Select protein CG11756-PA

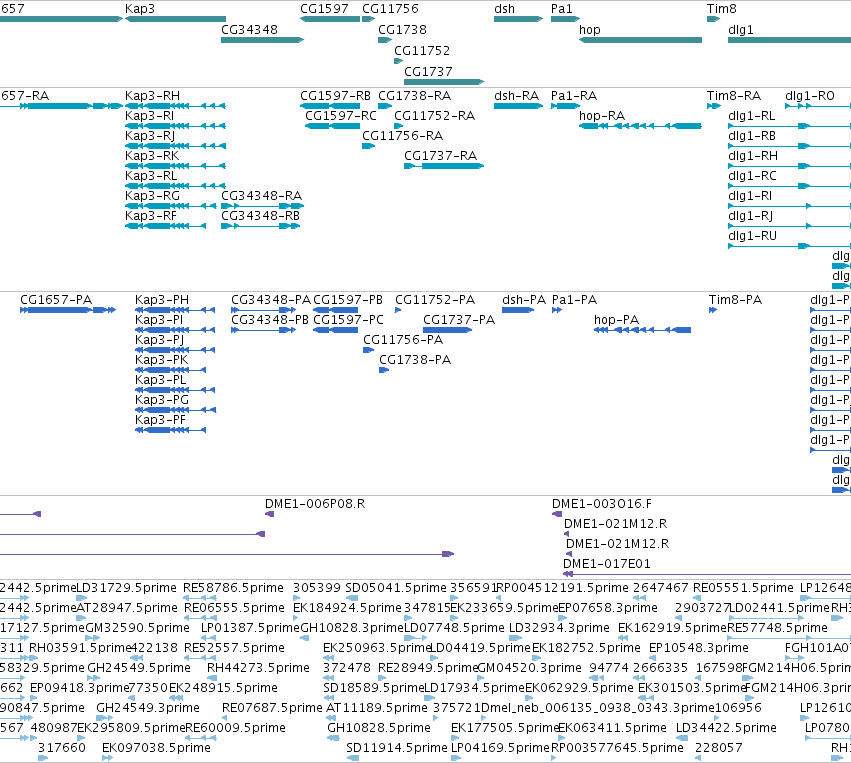[x=369, y=350]
